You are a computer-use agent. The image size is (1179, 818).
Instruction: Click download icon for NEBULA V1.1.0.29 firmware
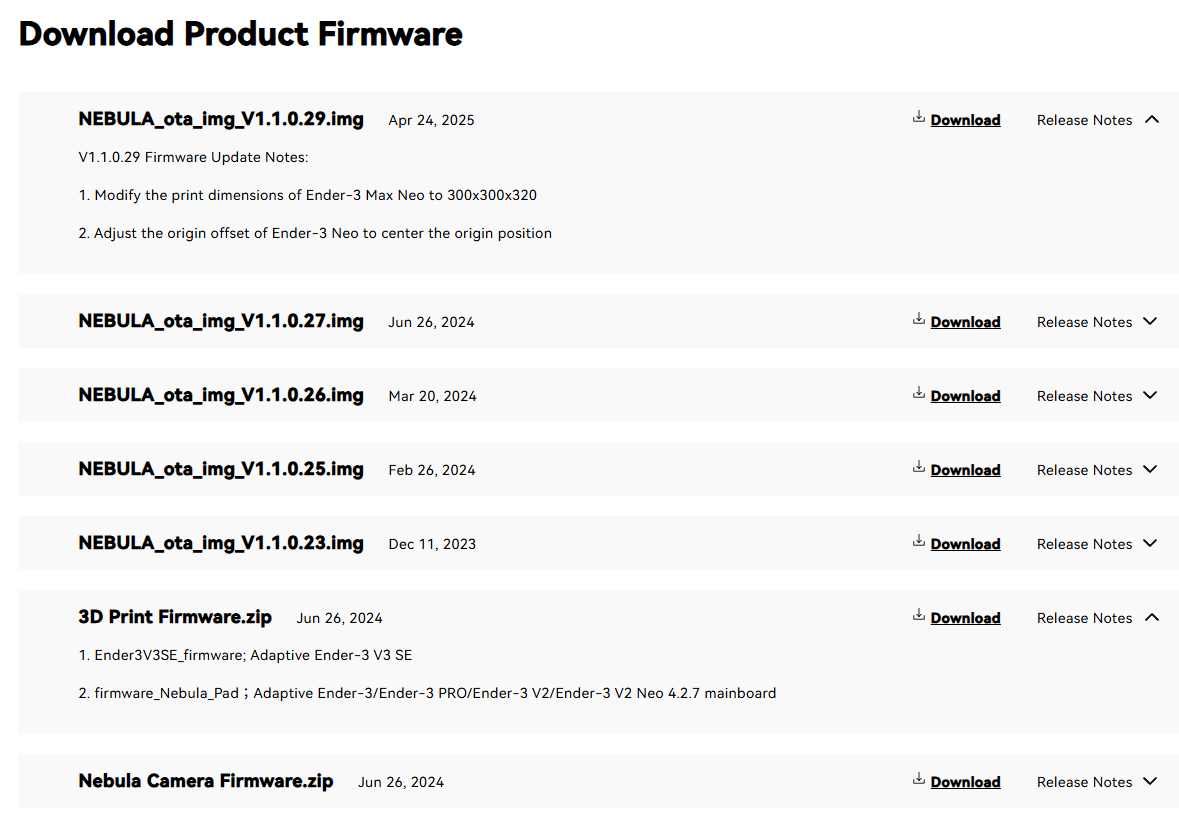(918, 117)
